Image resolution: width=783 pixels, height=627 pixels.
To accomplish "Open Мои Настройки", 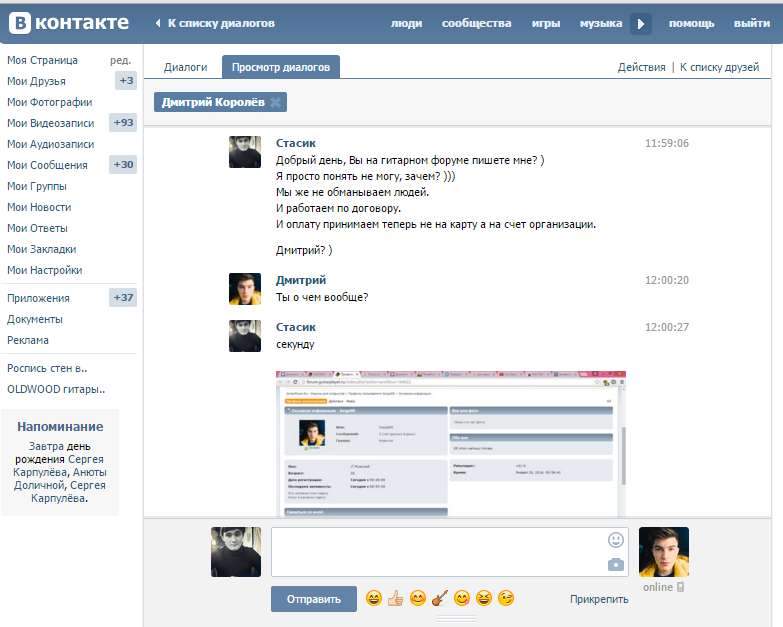I will point(44,270).
